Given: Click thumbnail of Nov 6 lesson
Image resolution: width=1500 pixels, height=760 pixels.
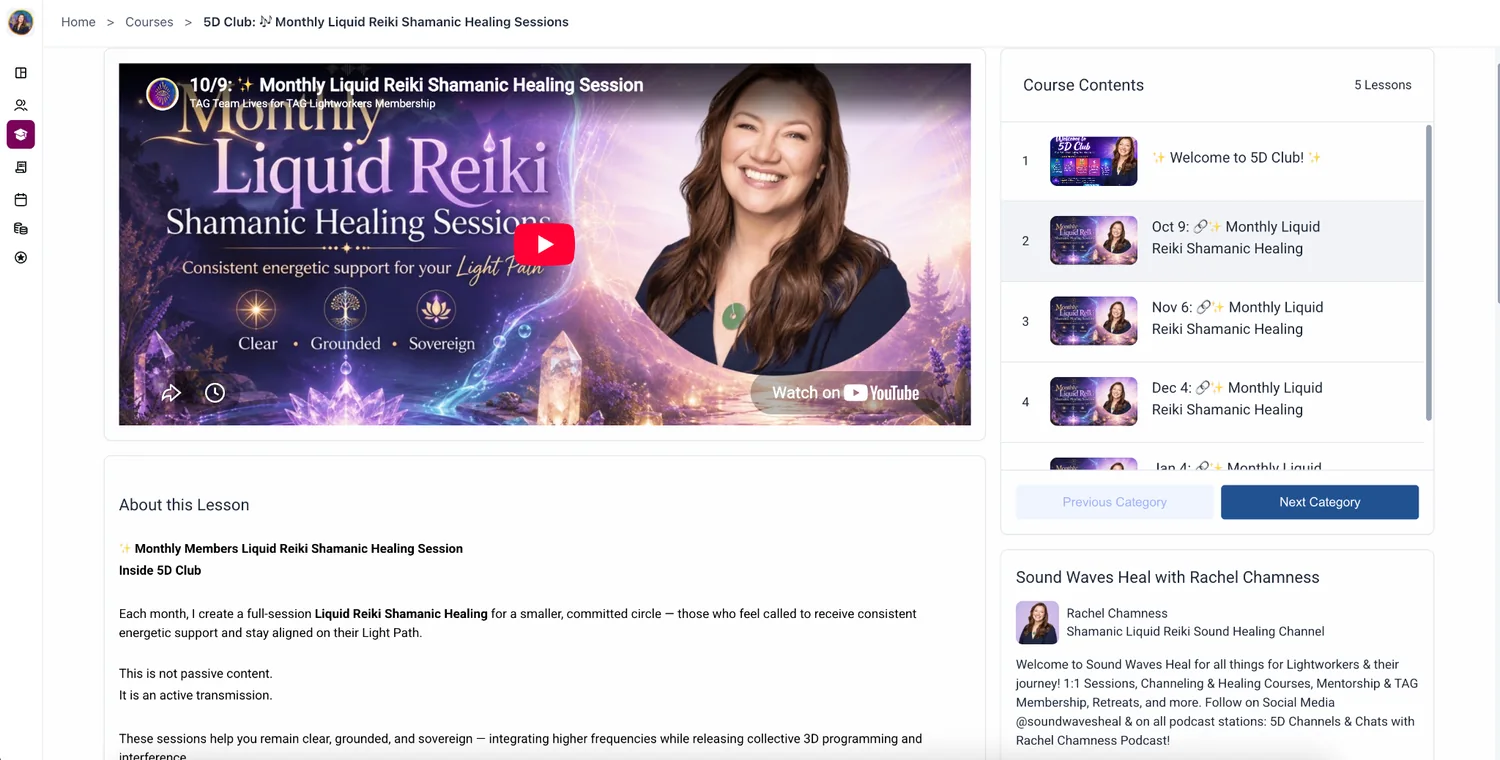Looking at the screenshot, I should click(1093, 321).
